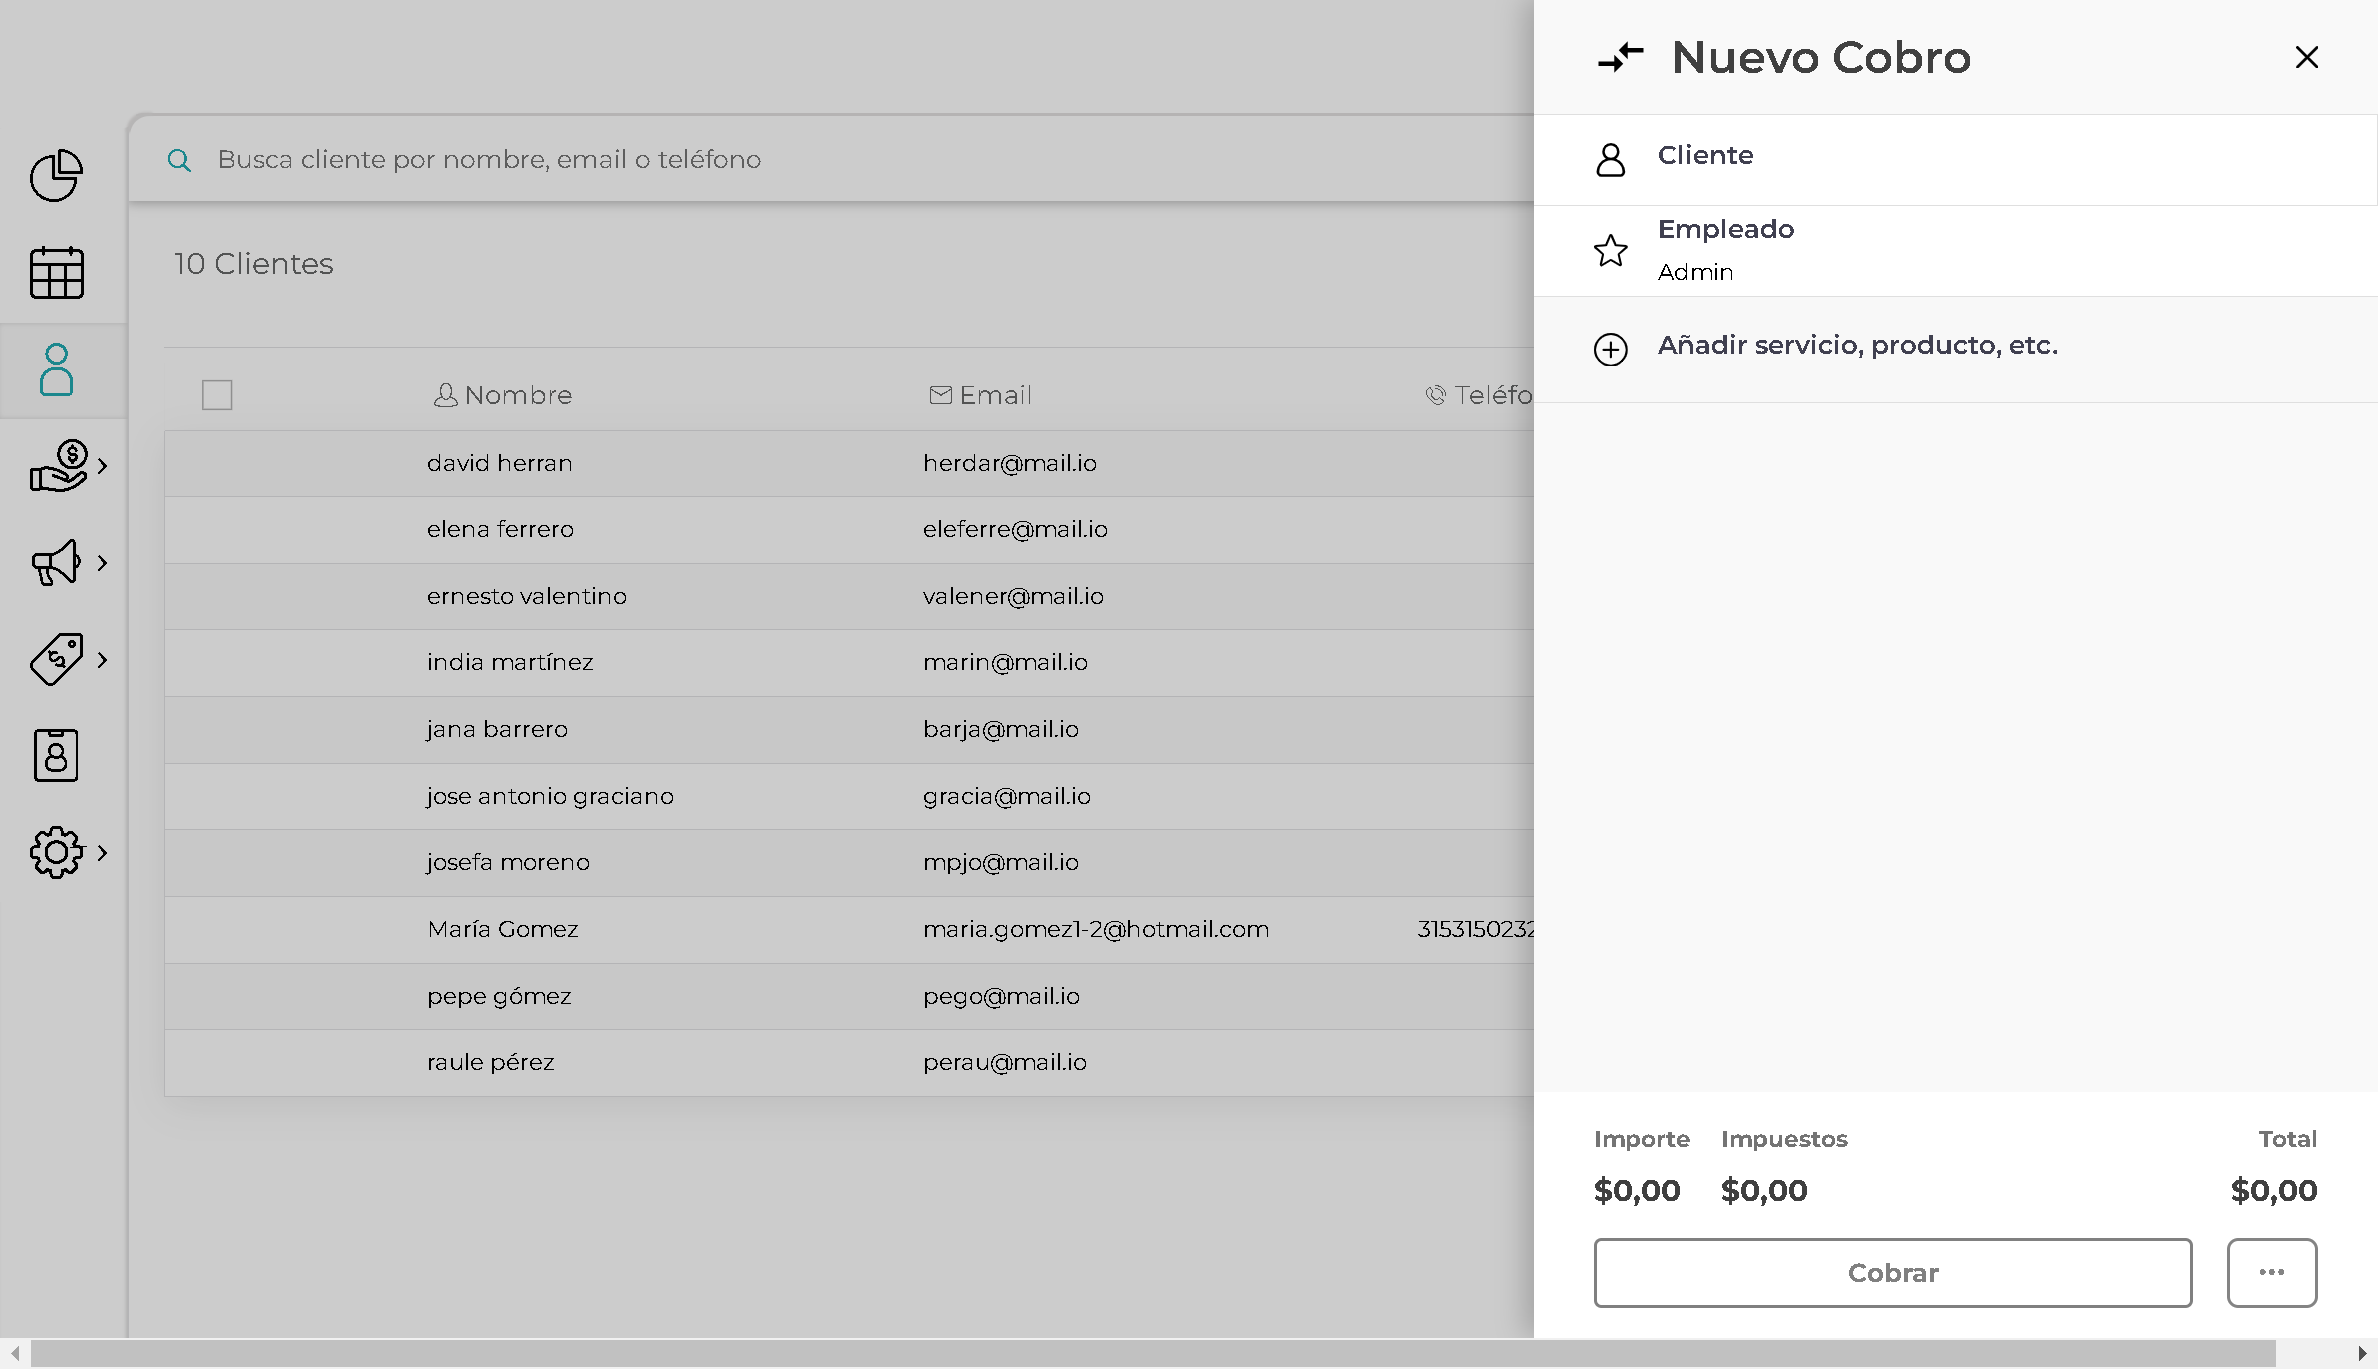The image size is (2378, 1369).
Task: Toggle the select-all clients checkbox
Action: click(217, 395)
